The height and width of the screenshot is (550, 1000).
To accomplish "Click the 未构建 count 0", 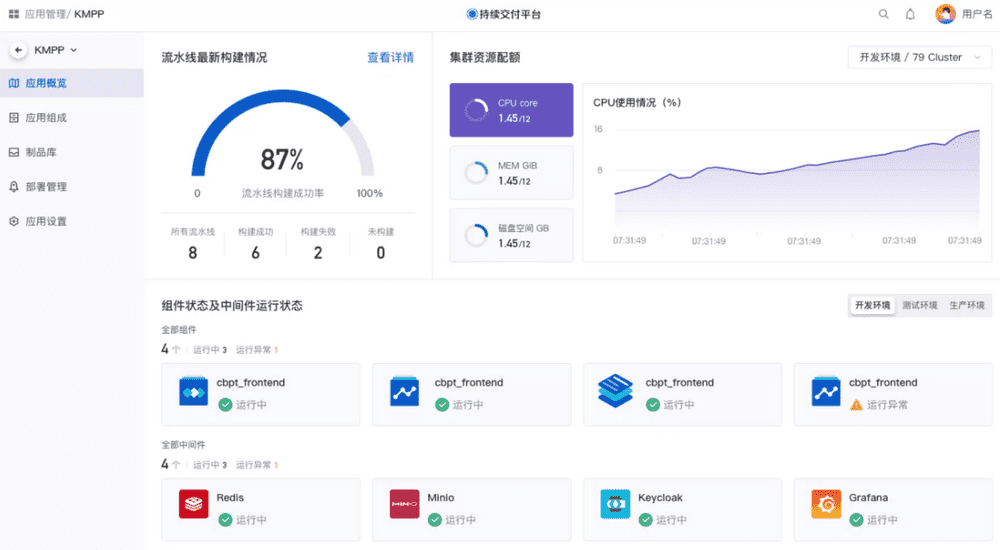I will [x=381, y=253].
